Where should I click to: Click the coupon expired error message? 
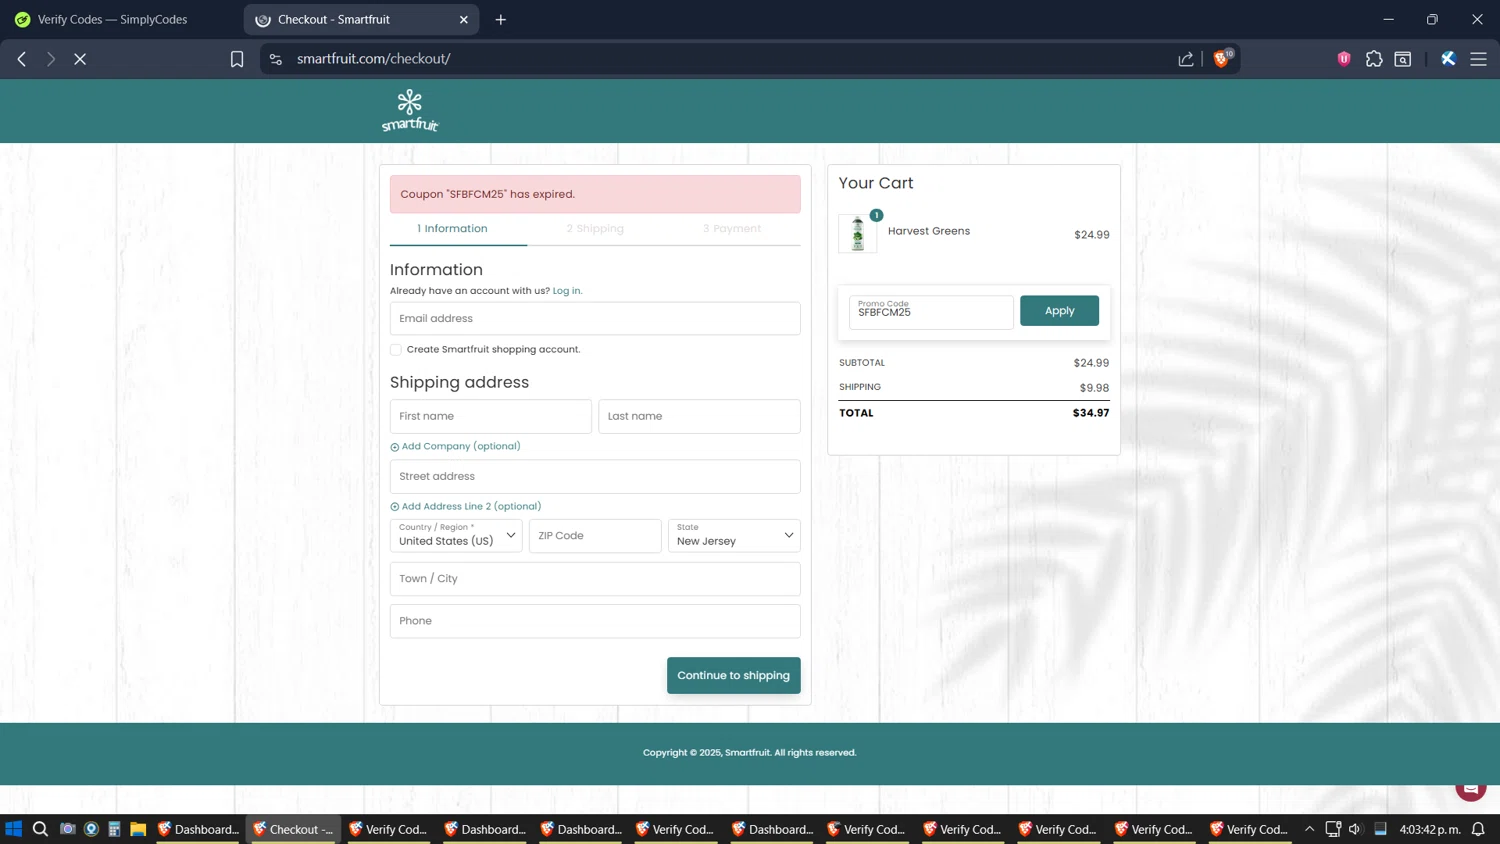tap(595, 194)
